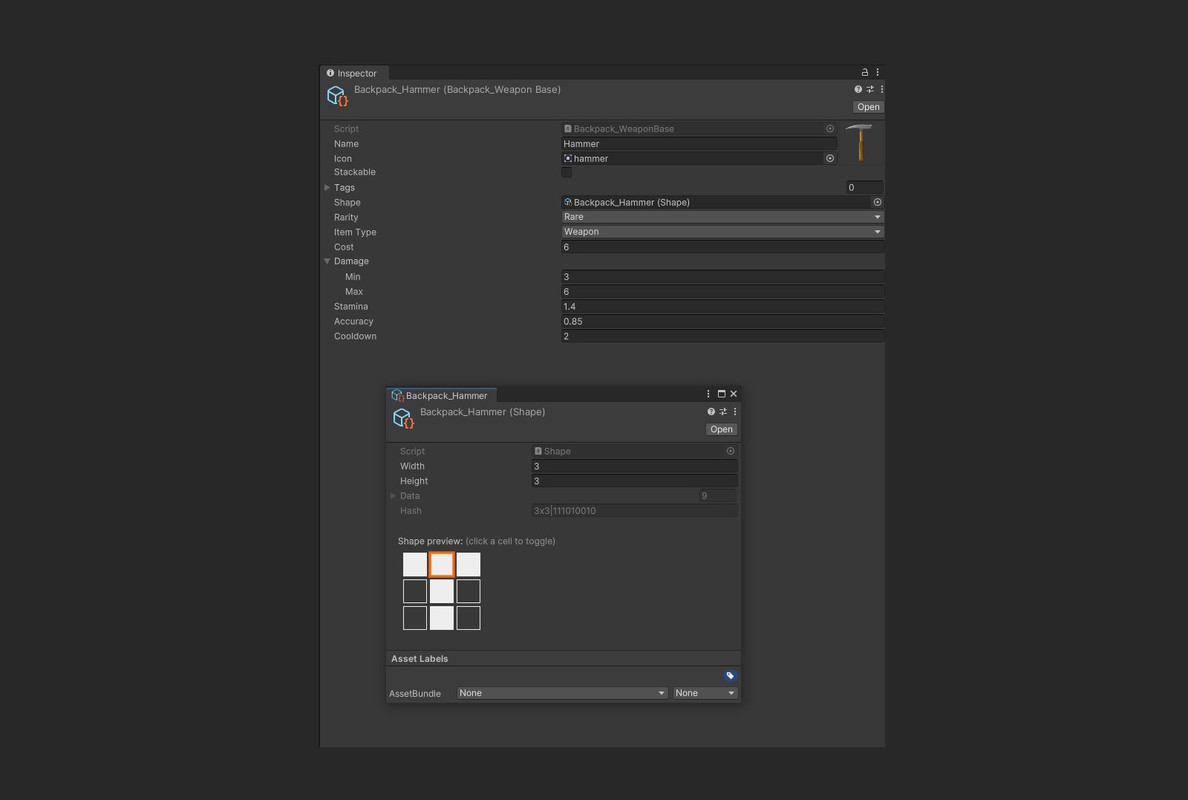
Task: Click Open for Backpack_Hammer (Shape)
Action: (x=721, y=429)
